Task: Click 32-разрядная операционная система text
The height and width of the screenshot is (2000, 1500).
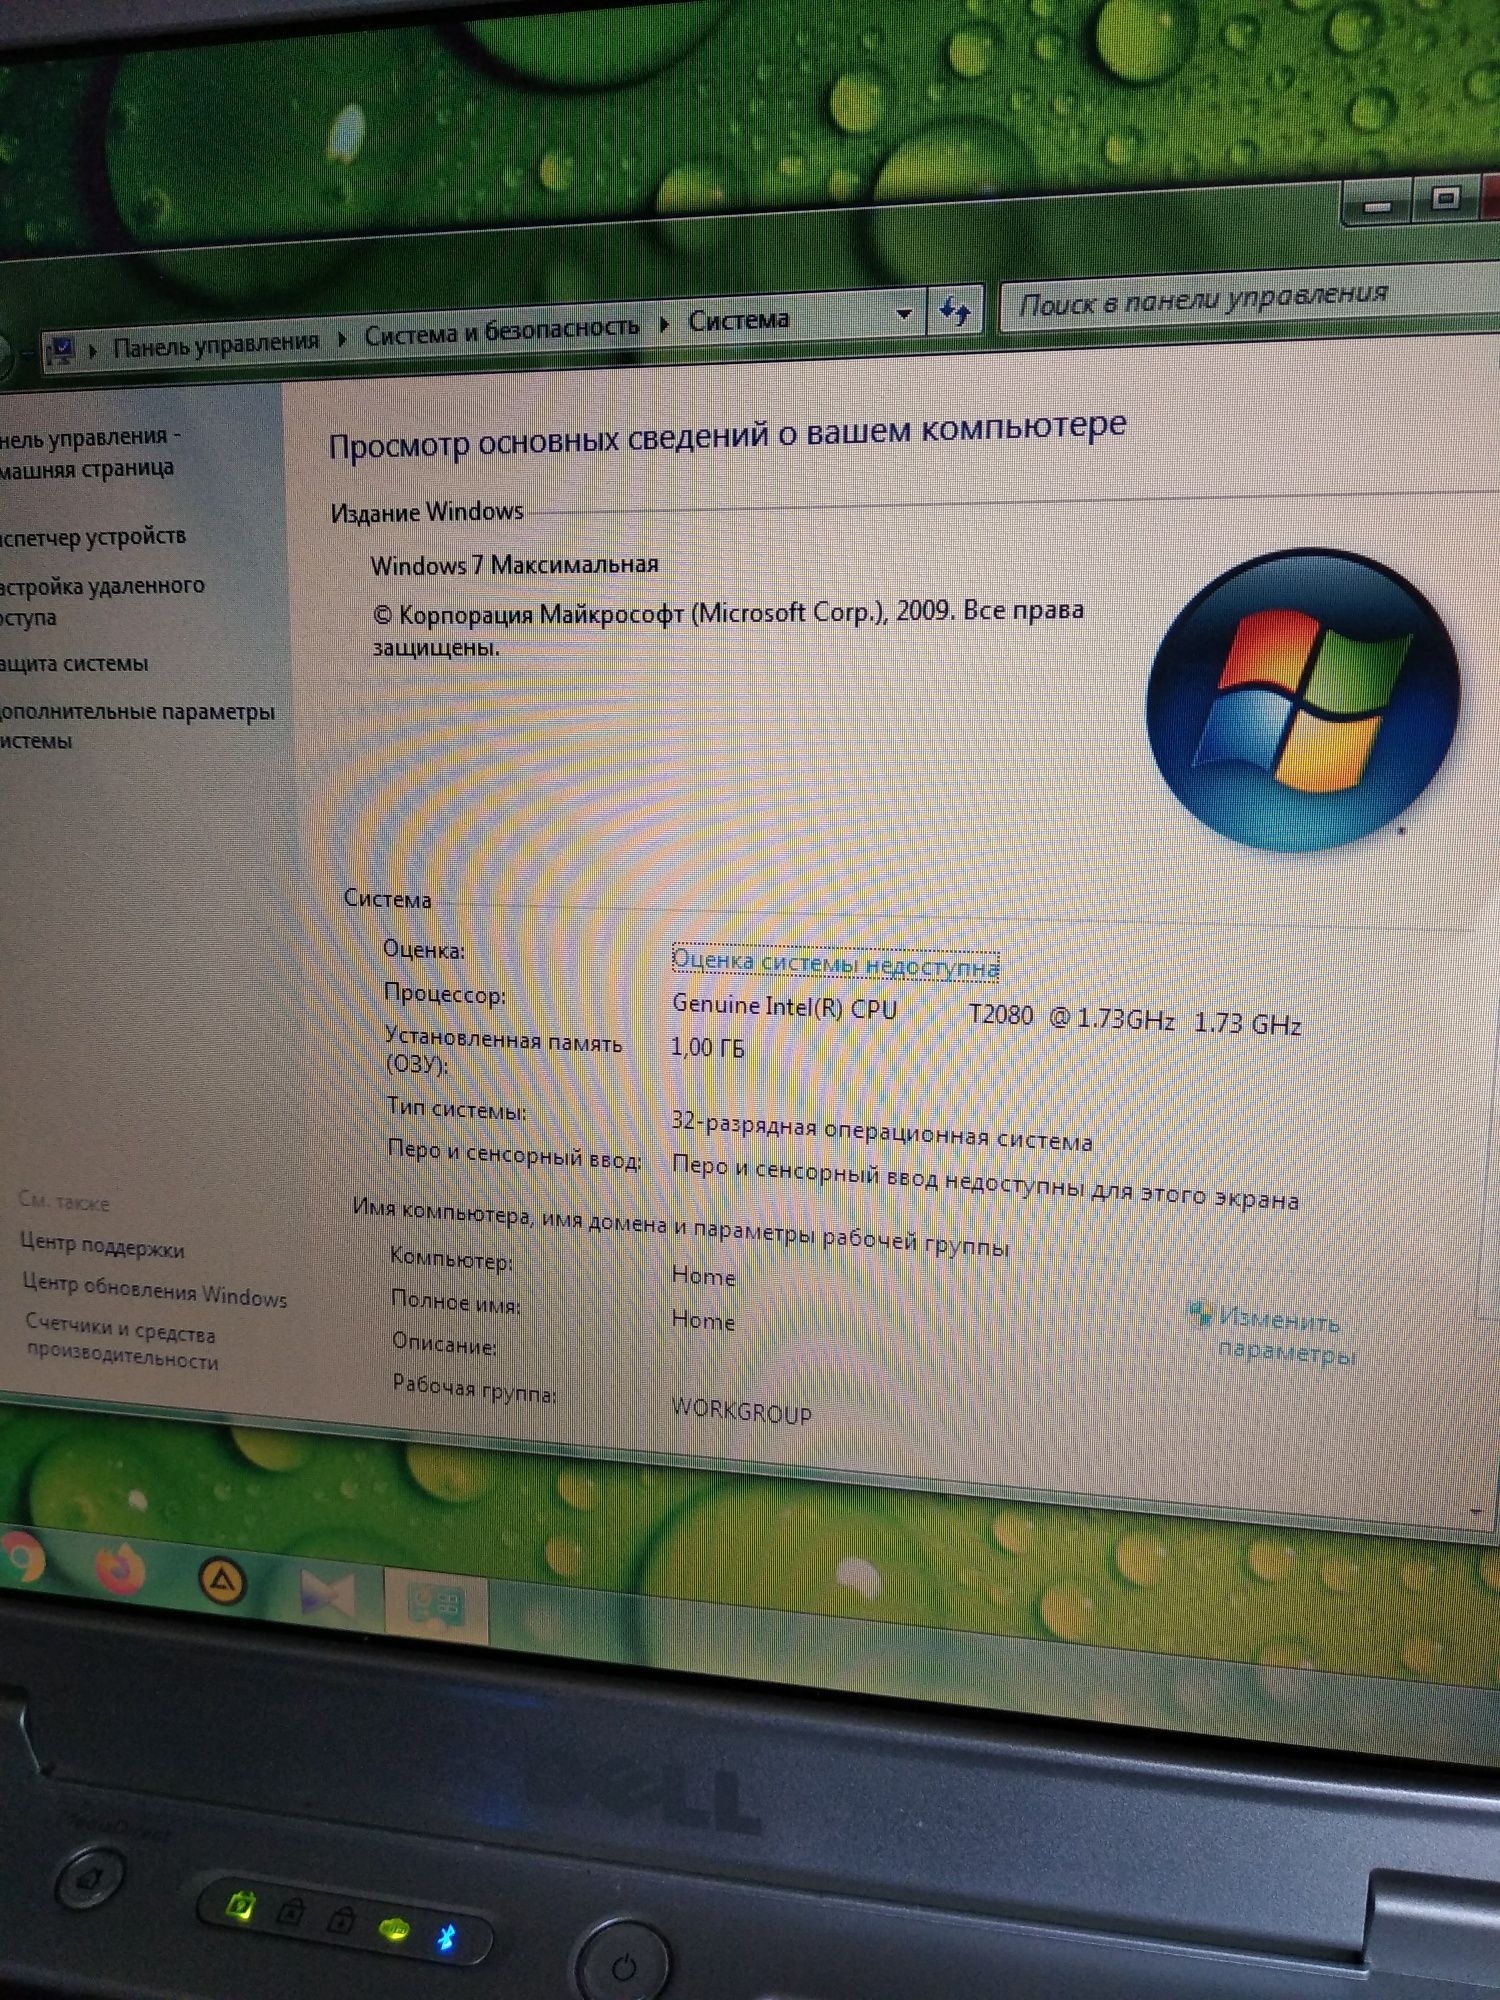Action: click(x=882, y=1132)
